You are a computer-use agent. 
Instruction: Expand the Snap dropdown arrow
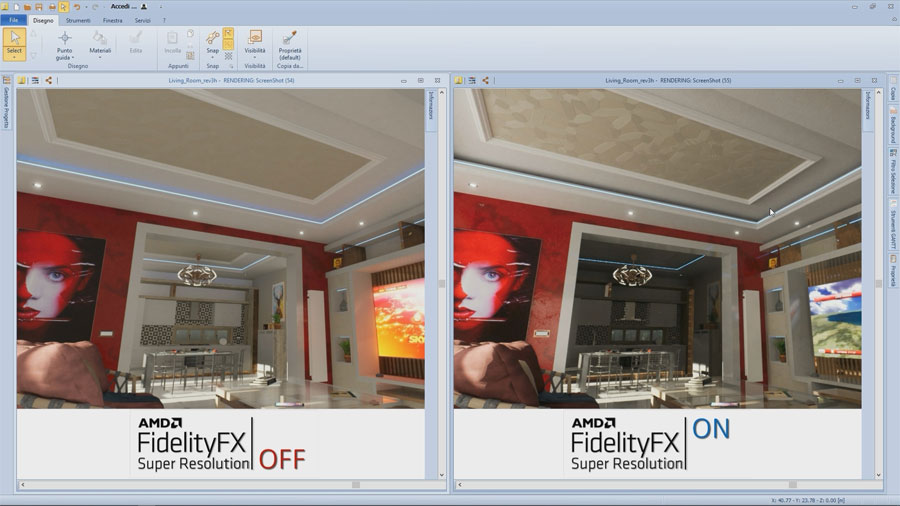pos(212,57)
